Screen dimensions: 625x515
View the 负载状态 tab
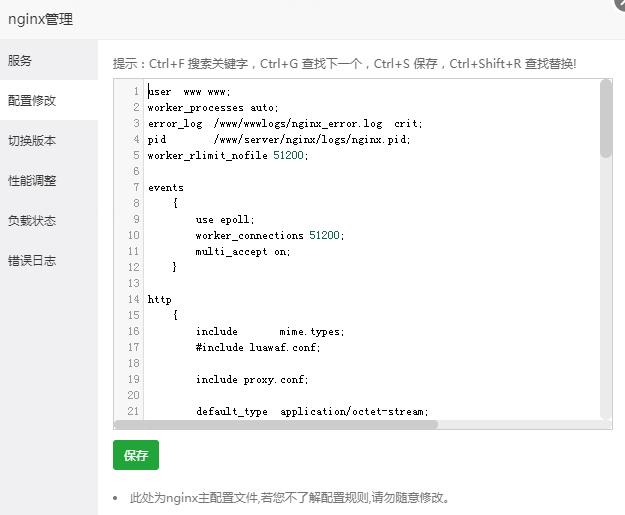click(x=32, y=221)
